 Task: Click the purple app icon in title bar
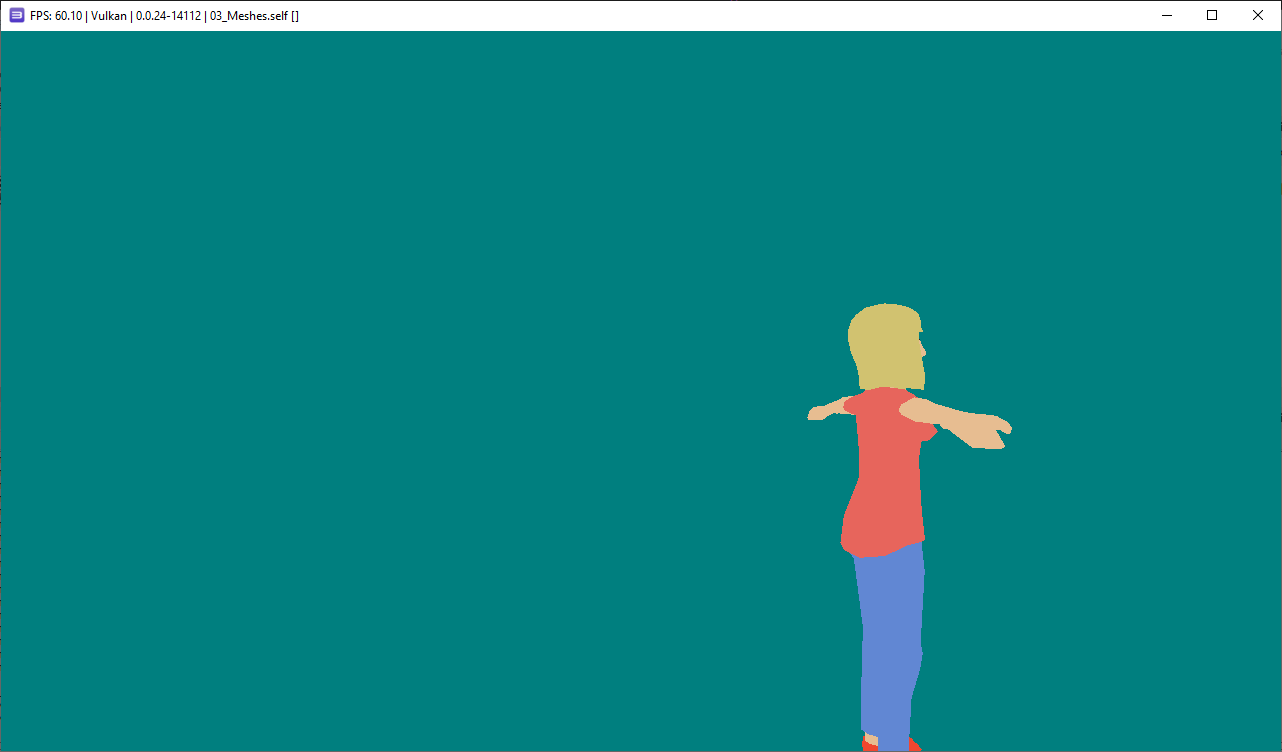(x=17, y=15)
